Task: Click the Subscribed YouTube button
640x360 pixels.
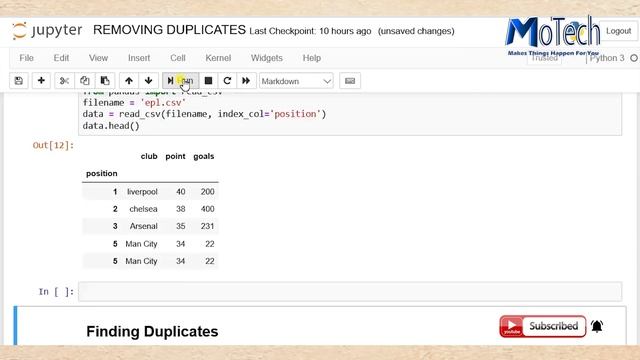Action: point(543,326)
